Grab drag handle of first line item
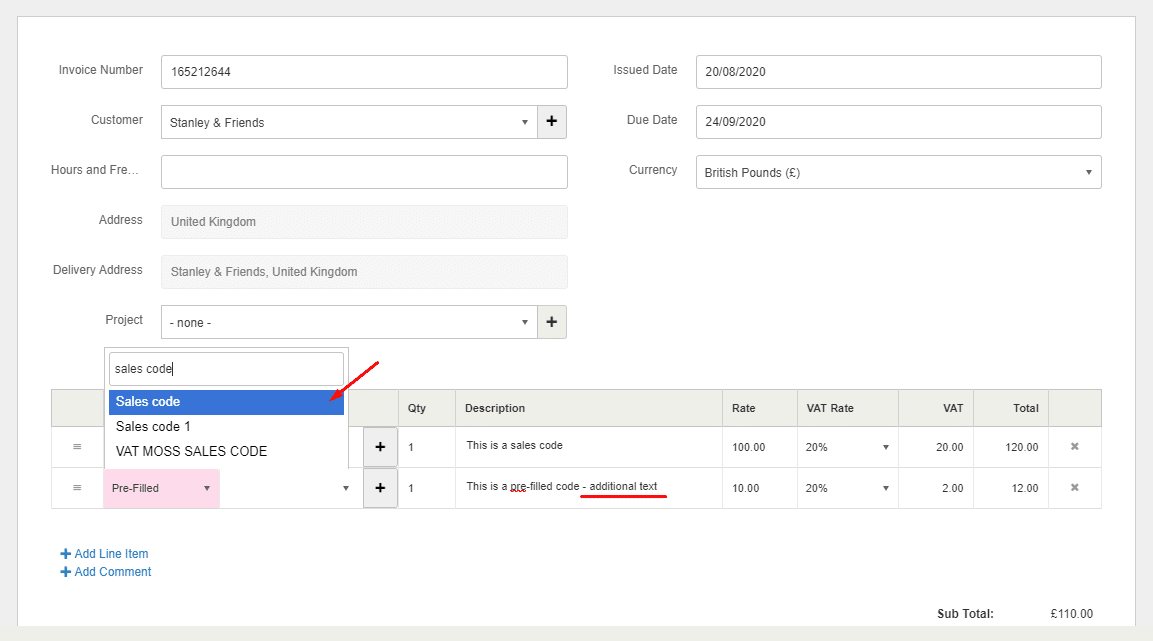 77,447
